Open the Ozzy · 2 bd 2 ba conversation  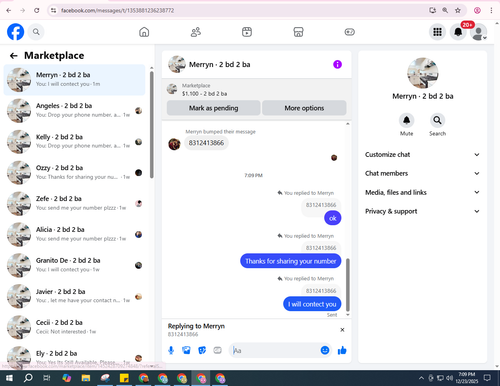click(74, 173)
